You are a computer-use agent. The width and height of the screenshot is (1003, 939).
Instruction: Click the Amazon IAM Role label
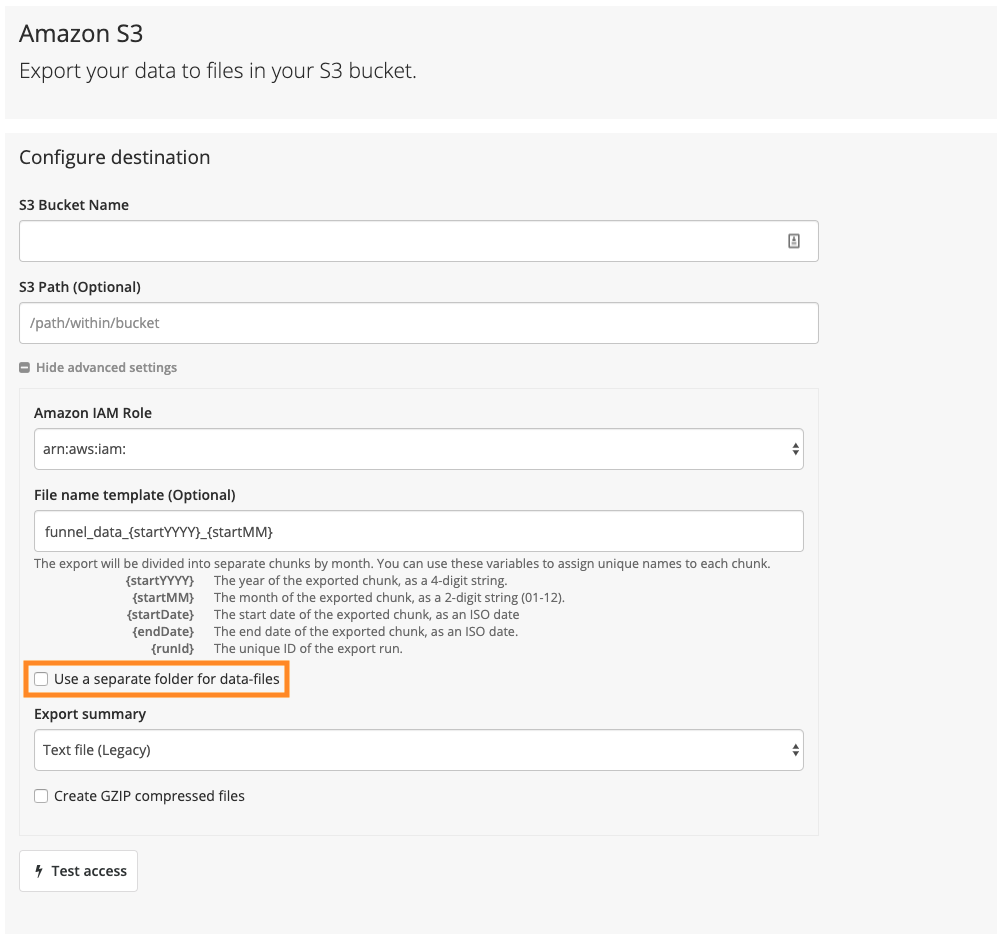(93, 413)
